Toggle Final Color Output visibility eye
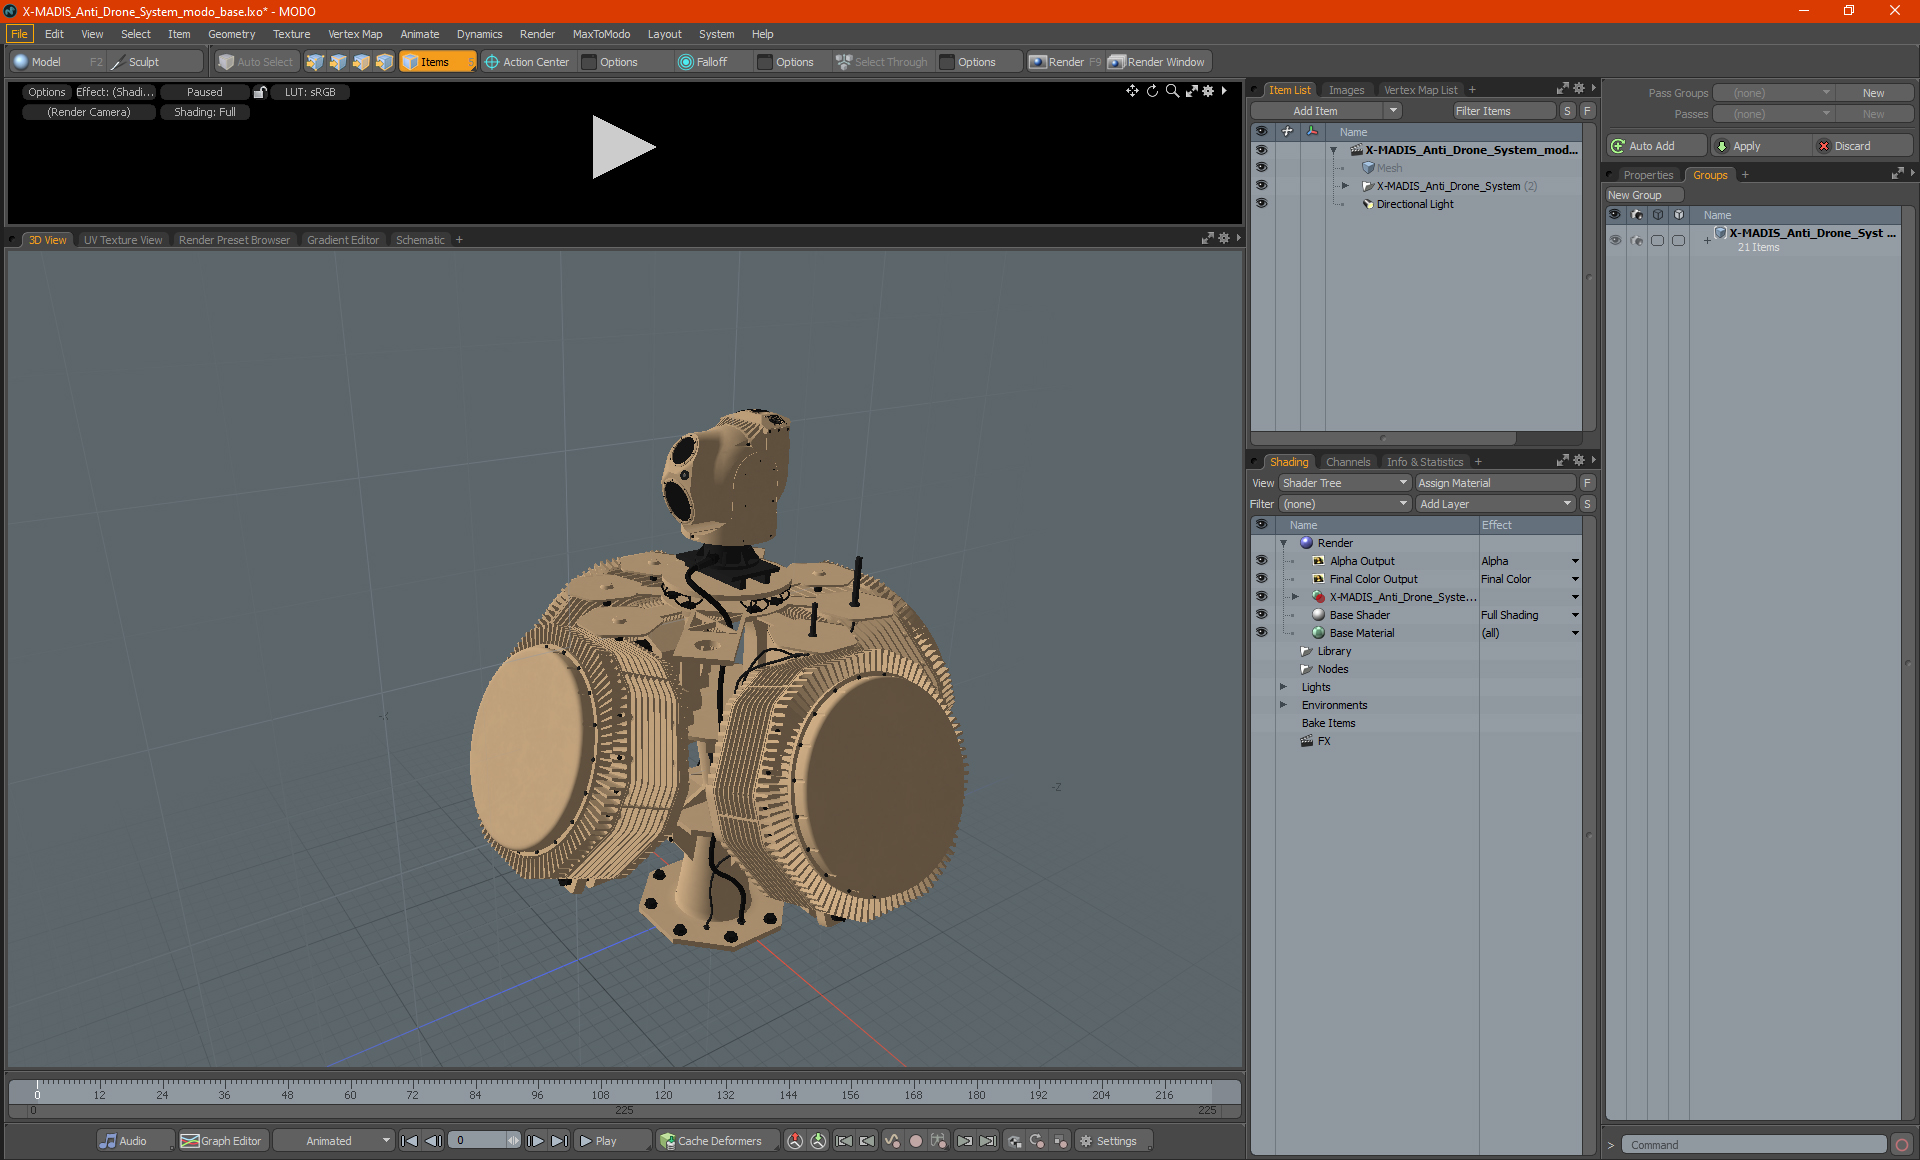Image resolution: width=1920 pixels, height=1160 pixels. (x=1261, y=578)
